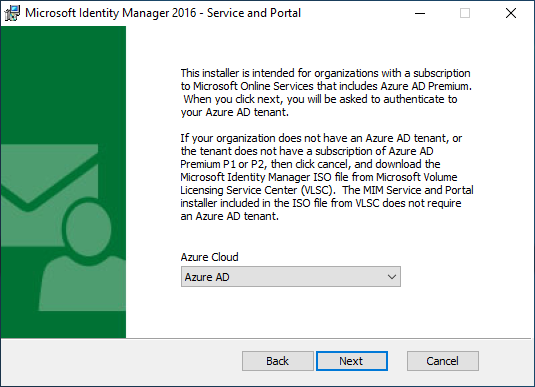Click the installer icon in title bar

(x=12, y=13)
